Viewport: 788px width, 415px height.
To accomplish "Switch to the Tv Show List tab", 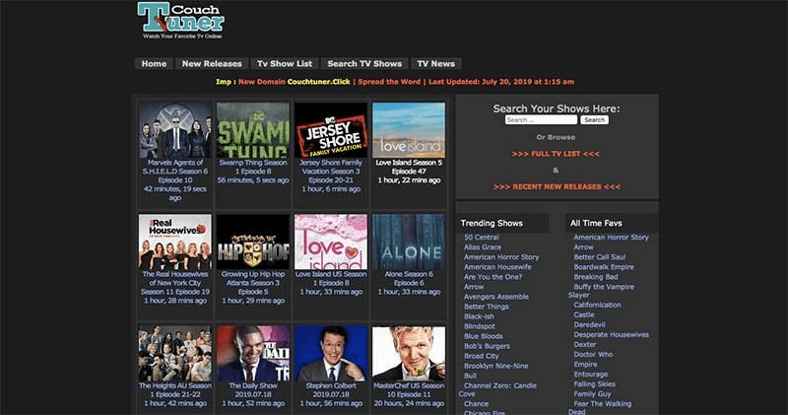I will pyautogui.click(x=284, y=64).
